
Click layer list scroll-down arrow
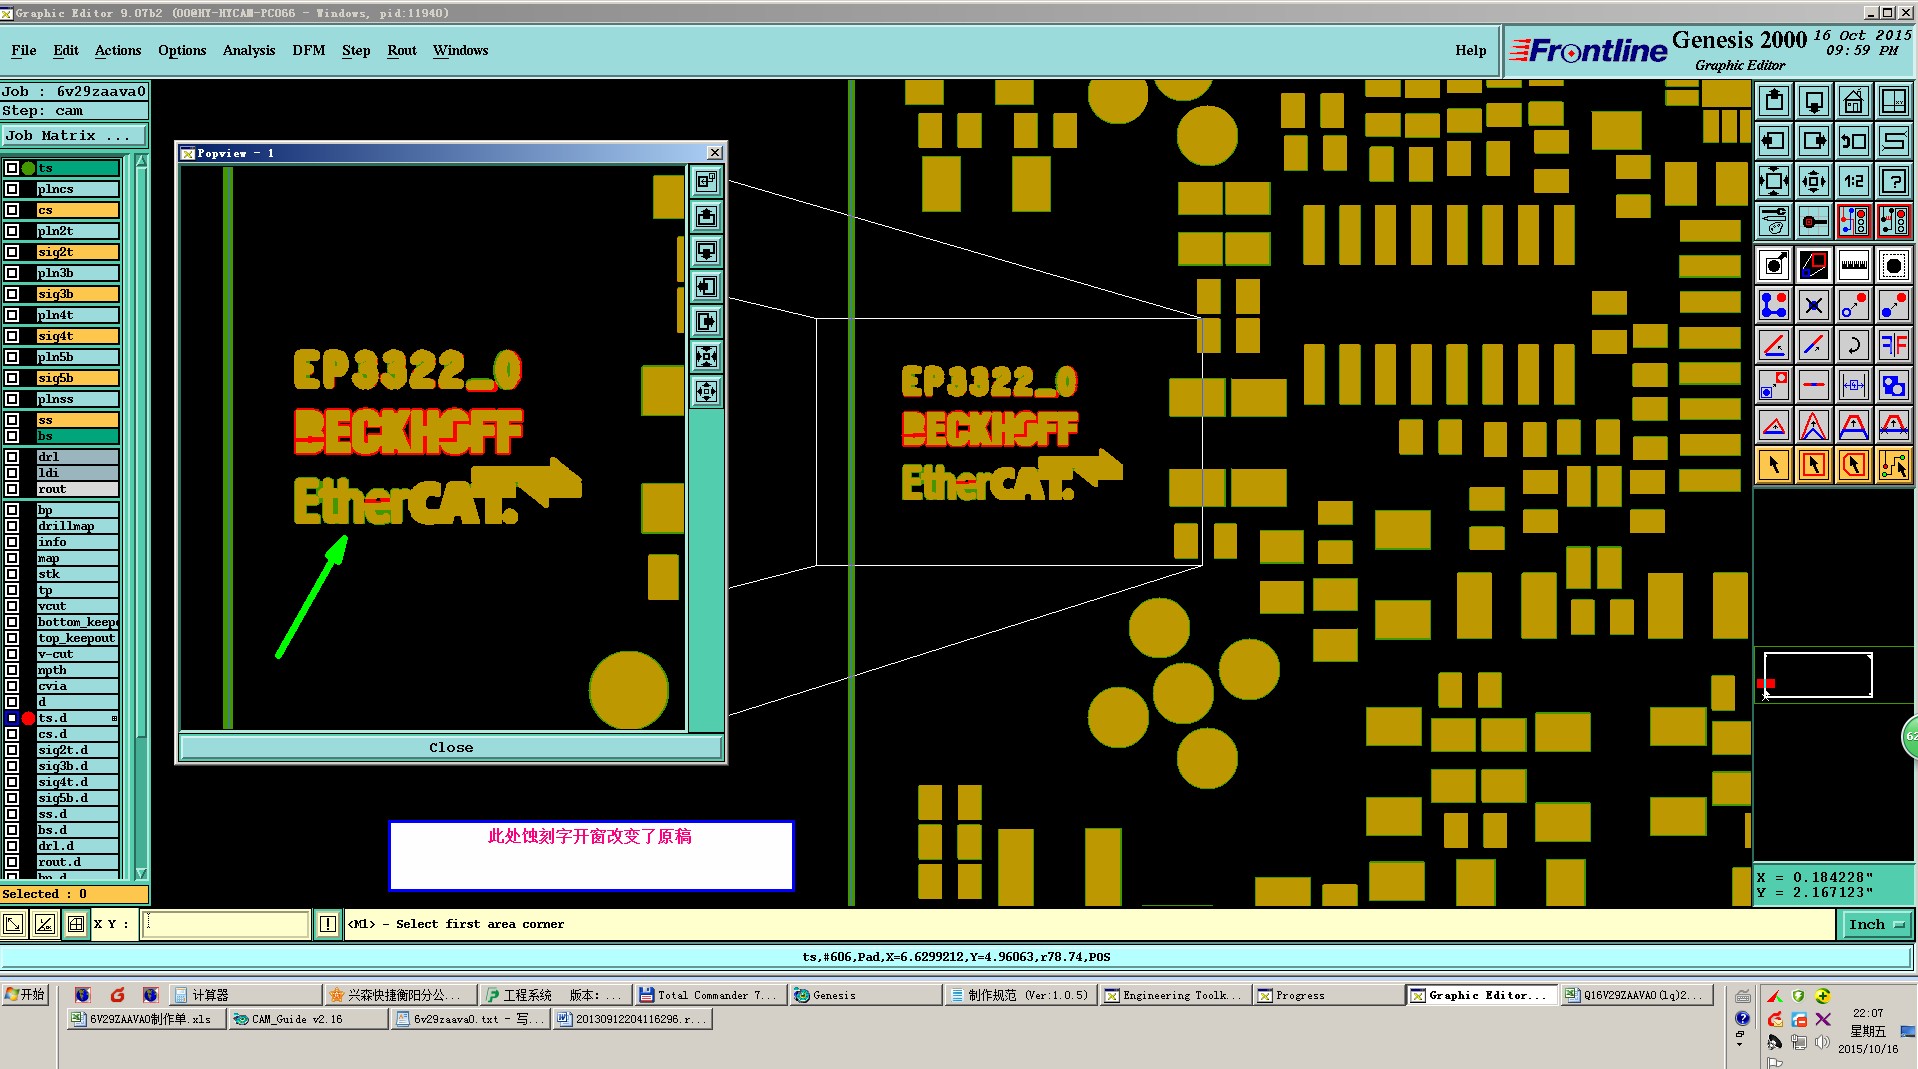[x=141, y=873]
